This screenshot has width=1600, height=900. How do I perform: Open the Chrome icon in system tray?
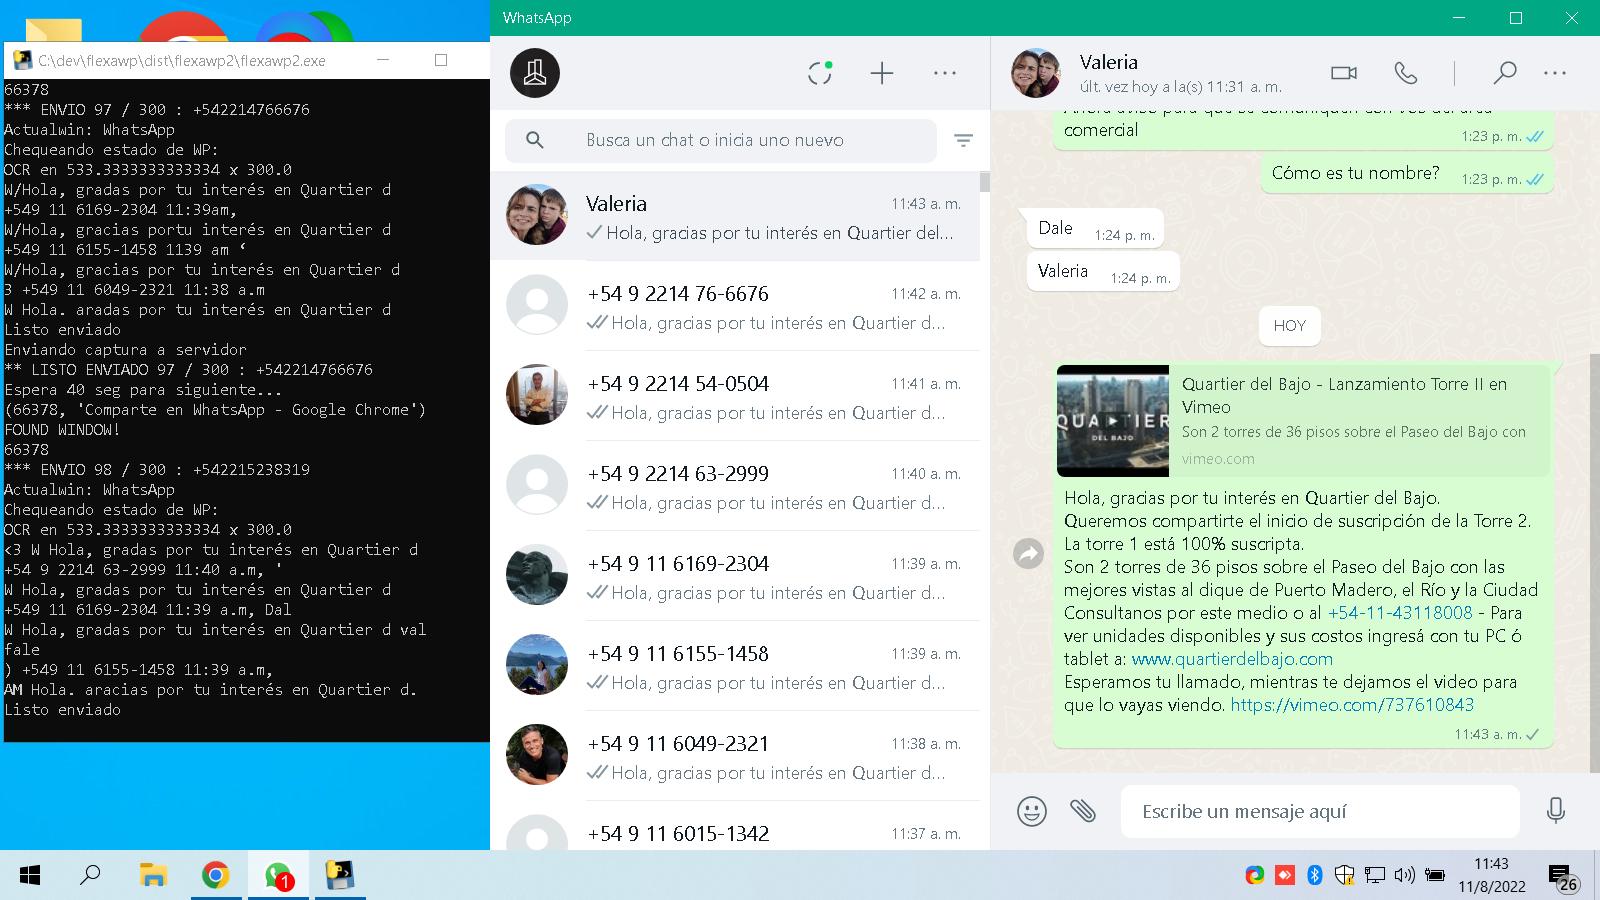click(1255, 876)
